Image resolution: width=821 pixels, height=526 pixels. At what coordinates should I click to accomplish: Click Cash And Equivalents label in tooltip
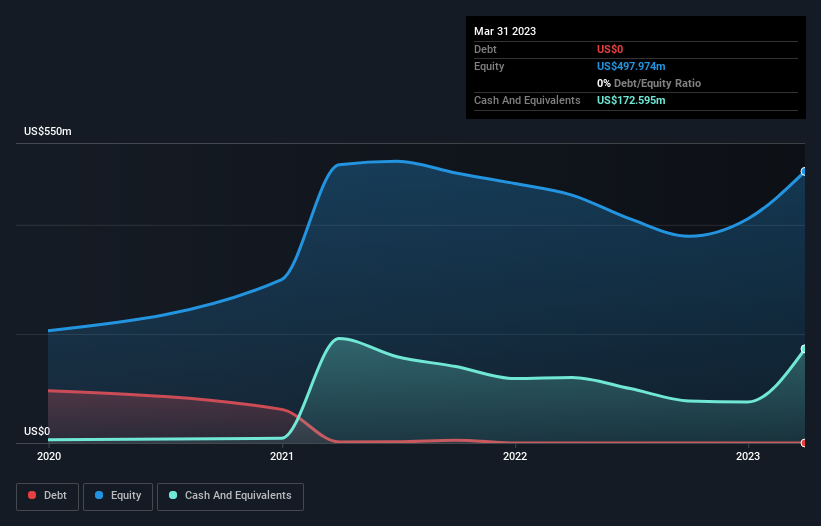527,100
